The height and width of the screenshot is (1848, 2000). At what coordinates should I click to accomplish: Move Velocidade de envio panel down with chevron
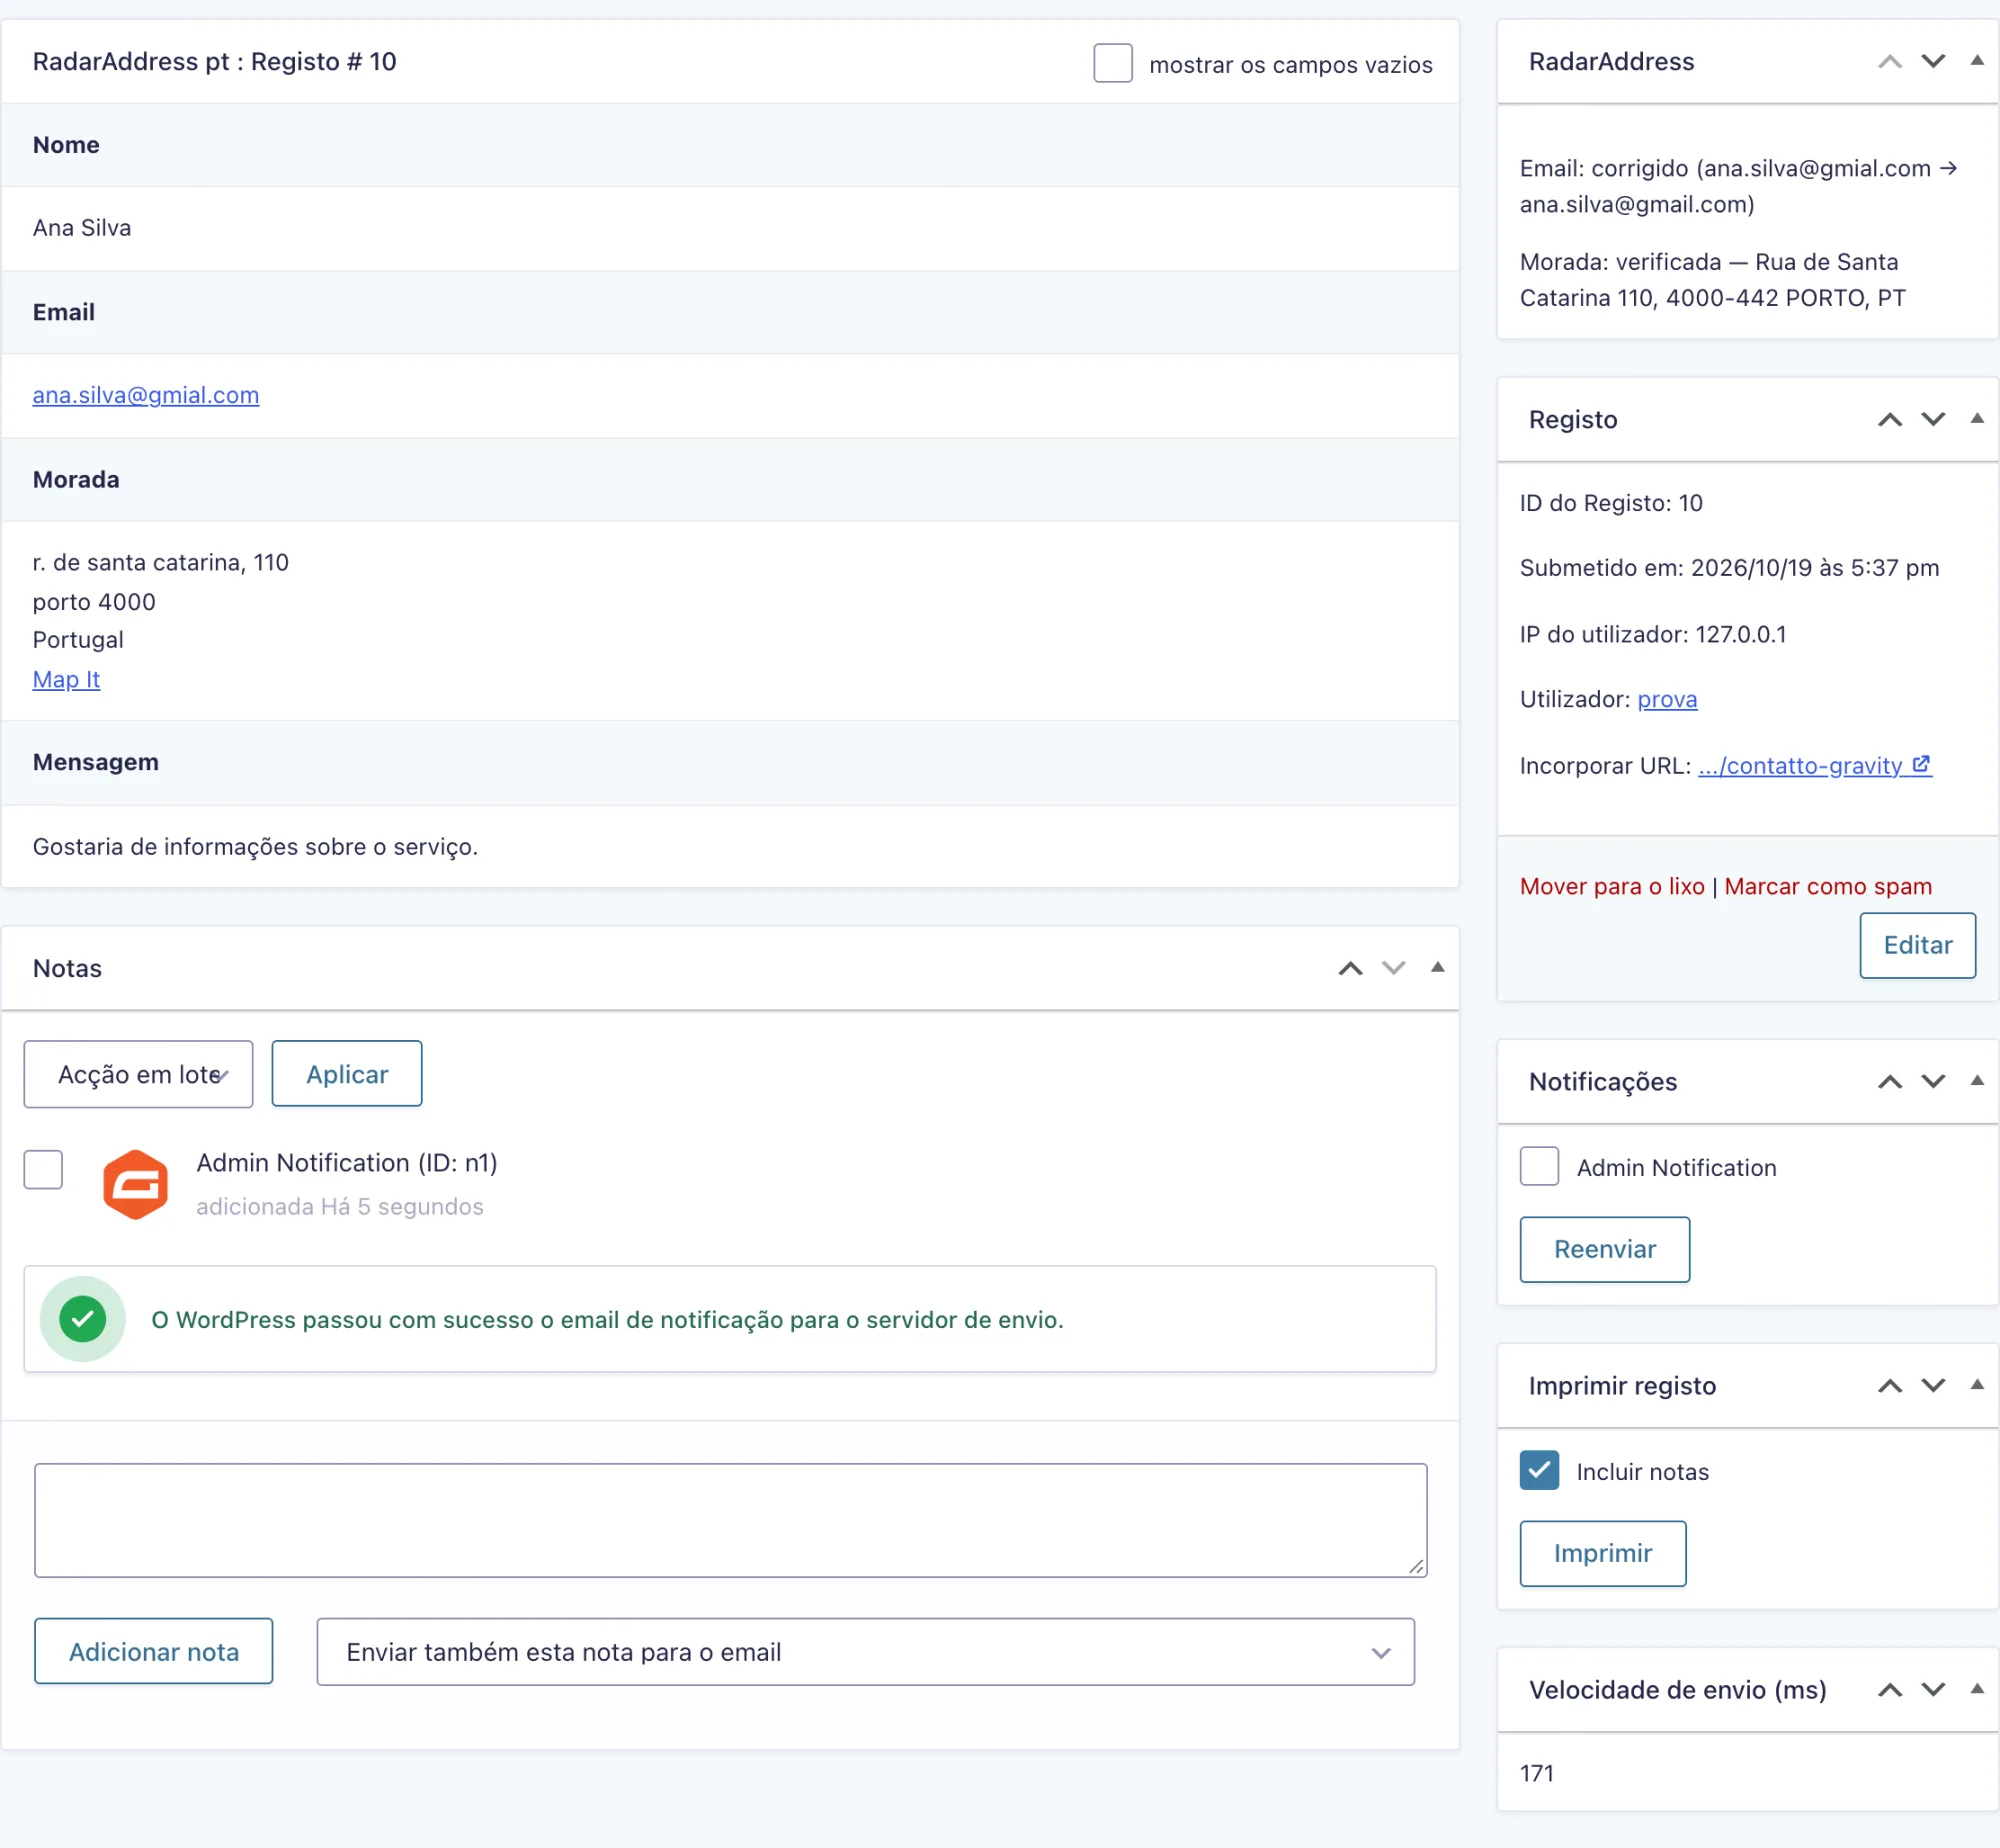point(1933,1690)
